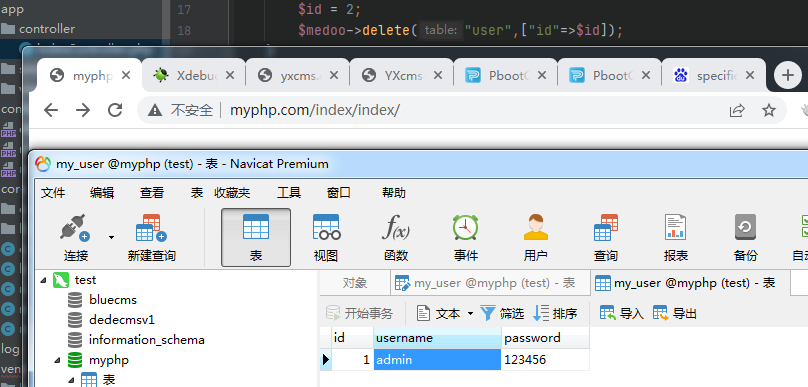Open the 连接 dropdown arrow
This screenshot has width=808, height=387.
click(x=111, y=238)
